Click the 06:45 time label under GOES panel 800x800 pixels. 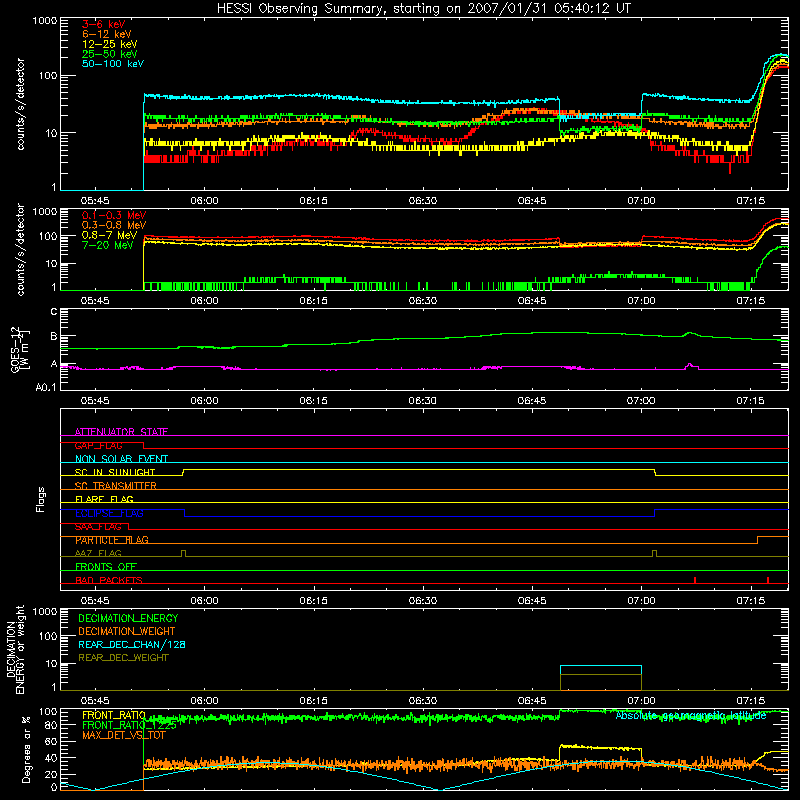pos(532,401)
